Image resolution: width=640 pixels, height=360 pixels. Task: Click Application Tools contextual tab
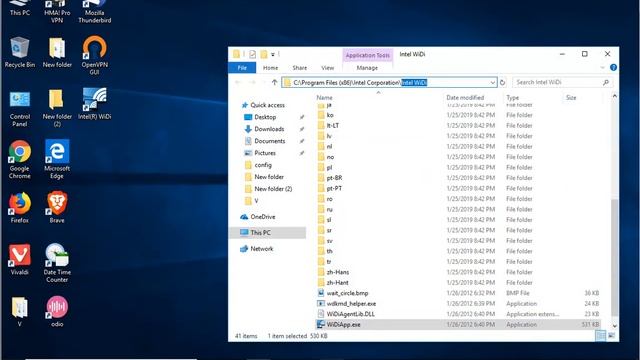point(367,55)
